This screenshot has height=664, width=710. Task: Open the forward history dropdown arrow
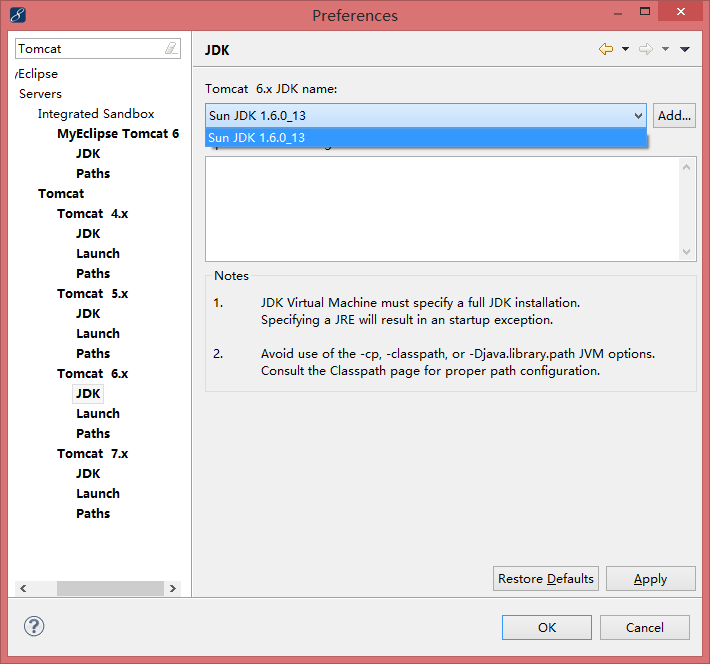[665, 49]
